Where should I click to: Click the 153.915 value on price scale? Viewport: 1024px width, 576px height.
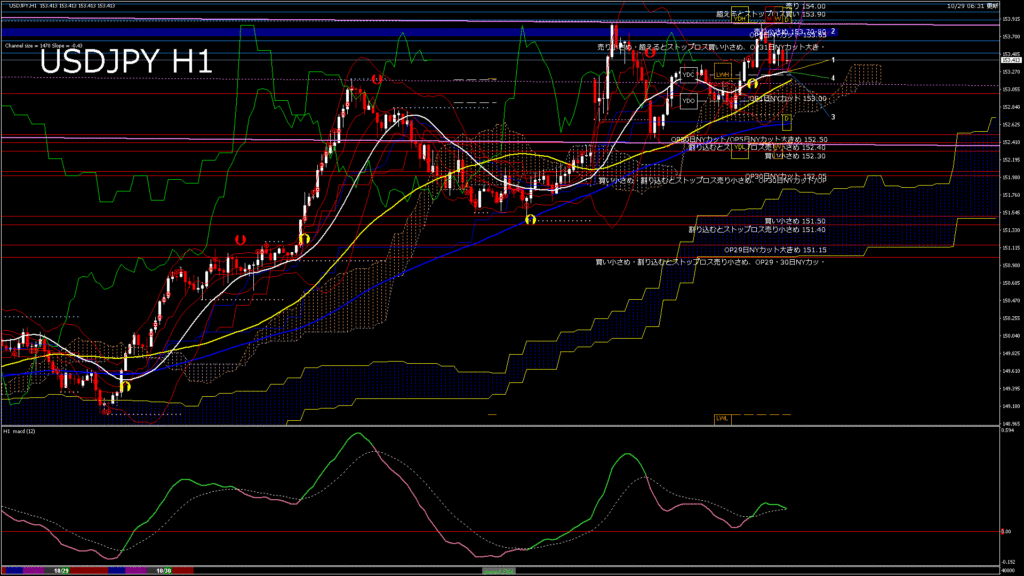pos(1011,19)
